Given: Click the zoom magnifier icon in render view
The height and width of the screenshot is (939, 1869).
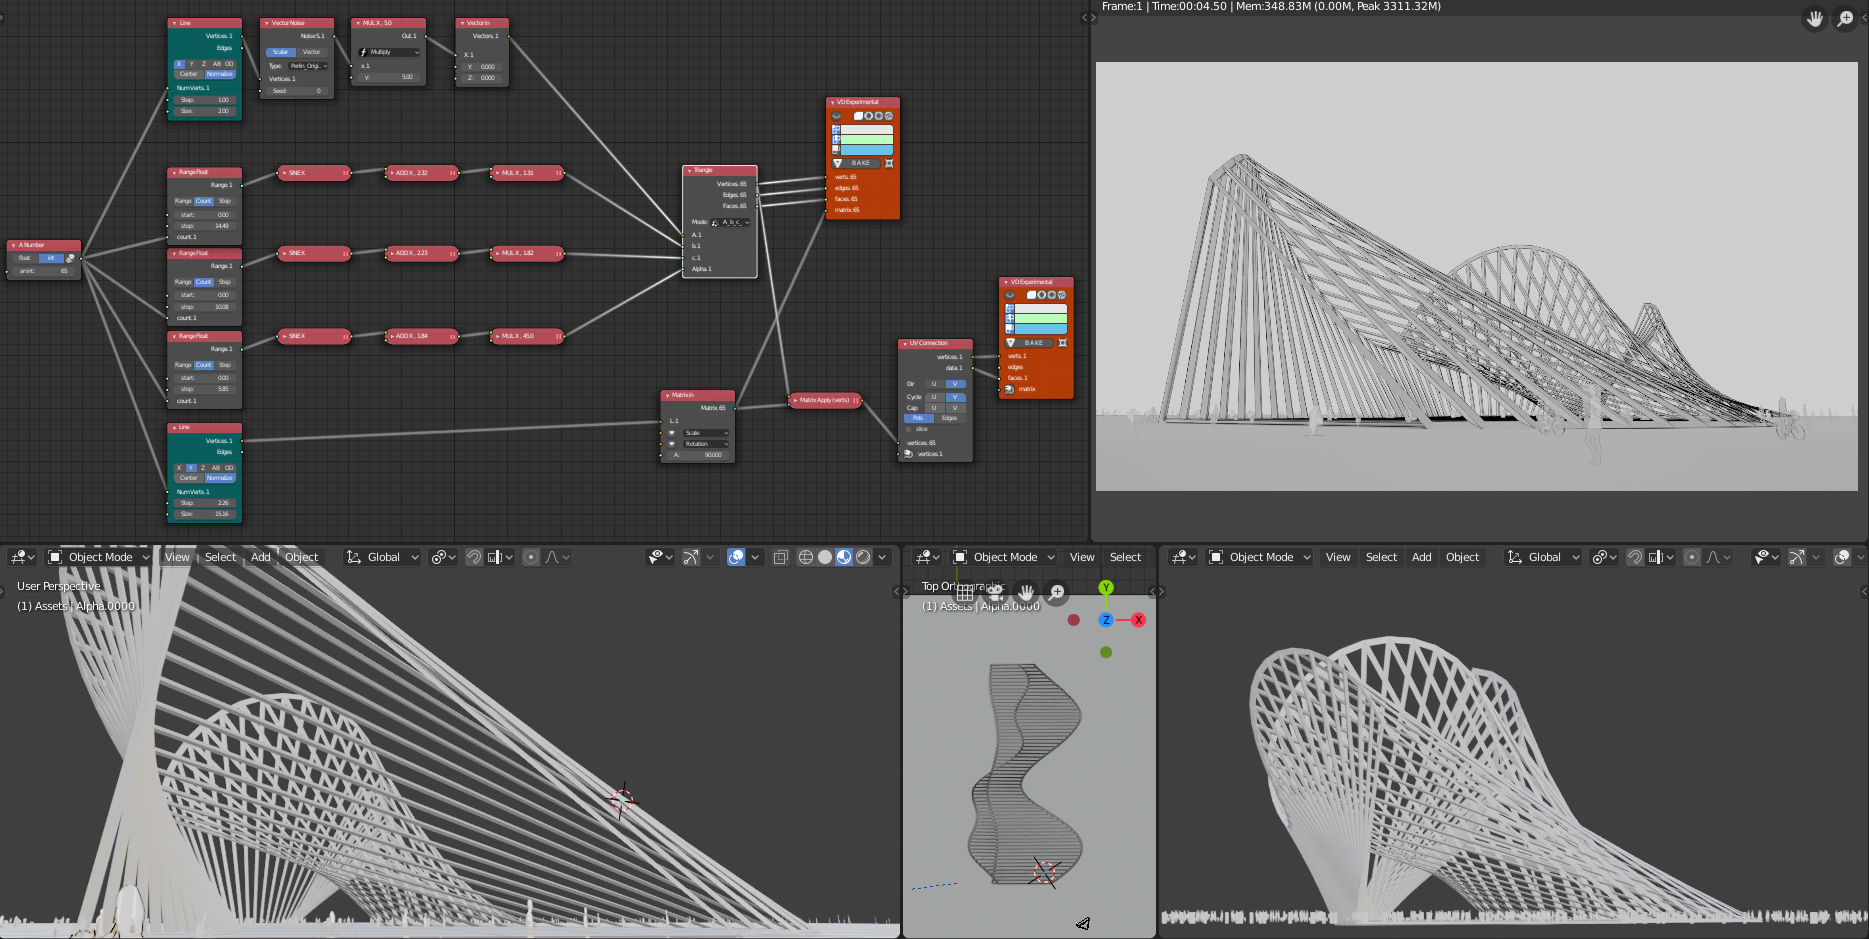Looking at the screenshot, I should coord(1845,19).
